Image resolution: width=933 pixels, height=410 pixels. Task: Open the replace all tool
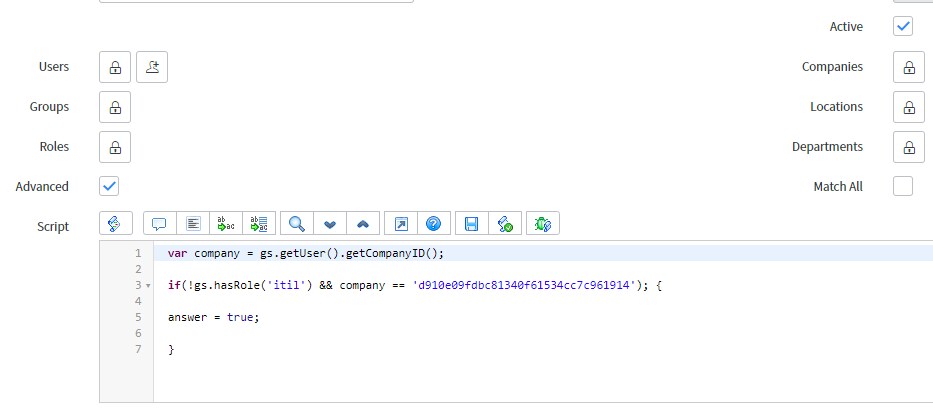click(259, 224)
